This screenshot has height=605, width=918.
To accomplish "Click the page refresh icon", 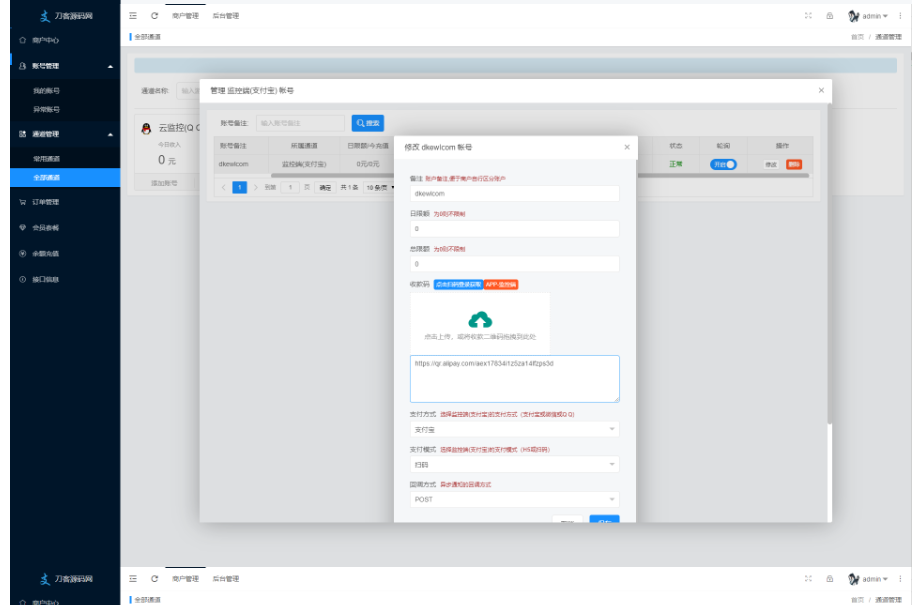I will click(x=154, y=16).
